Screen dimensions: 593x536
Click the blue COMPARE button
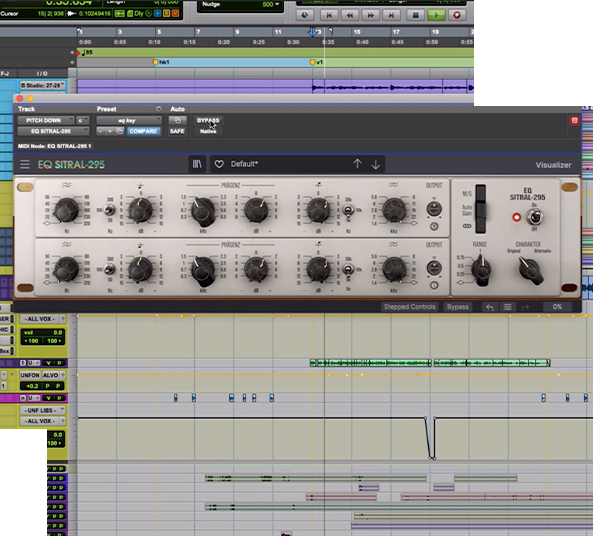143,131
